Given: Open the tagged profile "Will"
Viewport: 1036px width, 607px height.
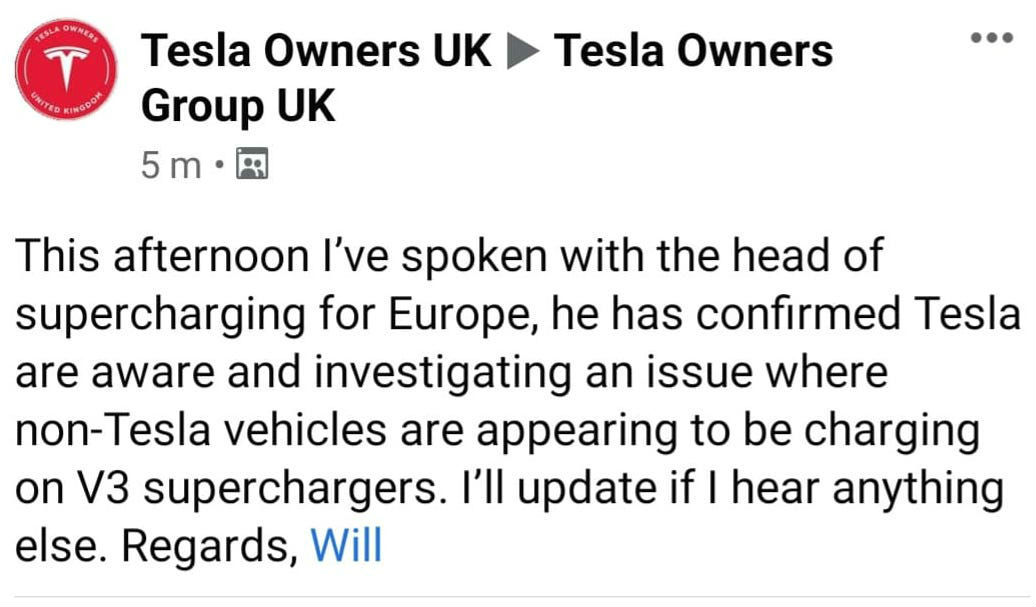Looking at the screenshot, I should click(x=346, y=546).
